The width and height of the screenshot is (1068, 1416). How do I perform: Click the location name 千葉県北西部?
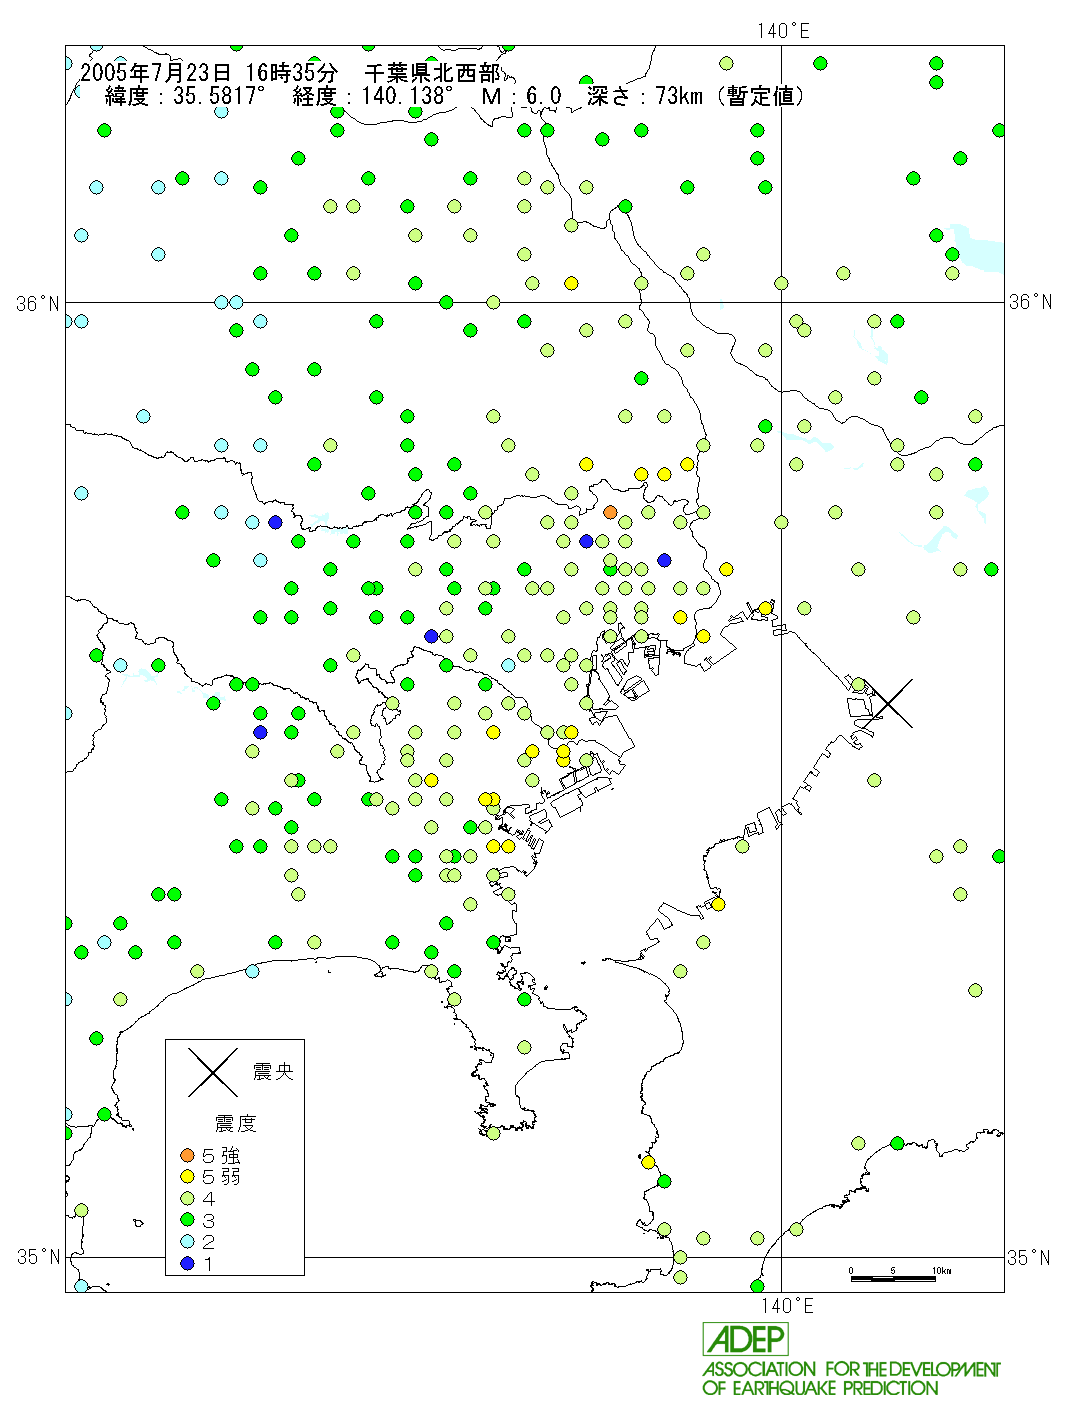coord(432,72)
